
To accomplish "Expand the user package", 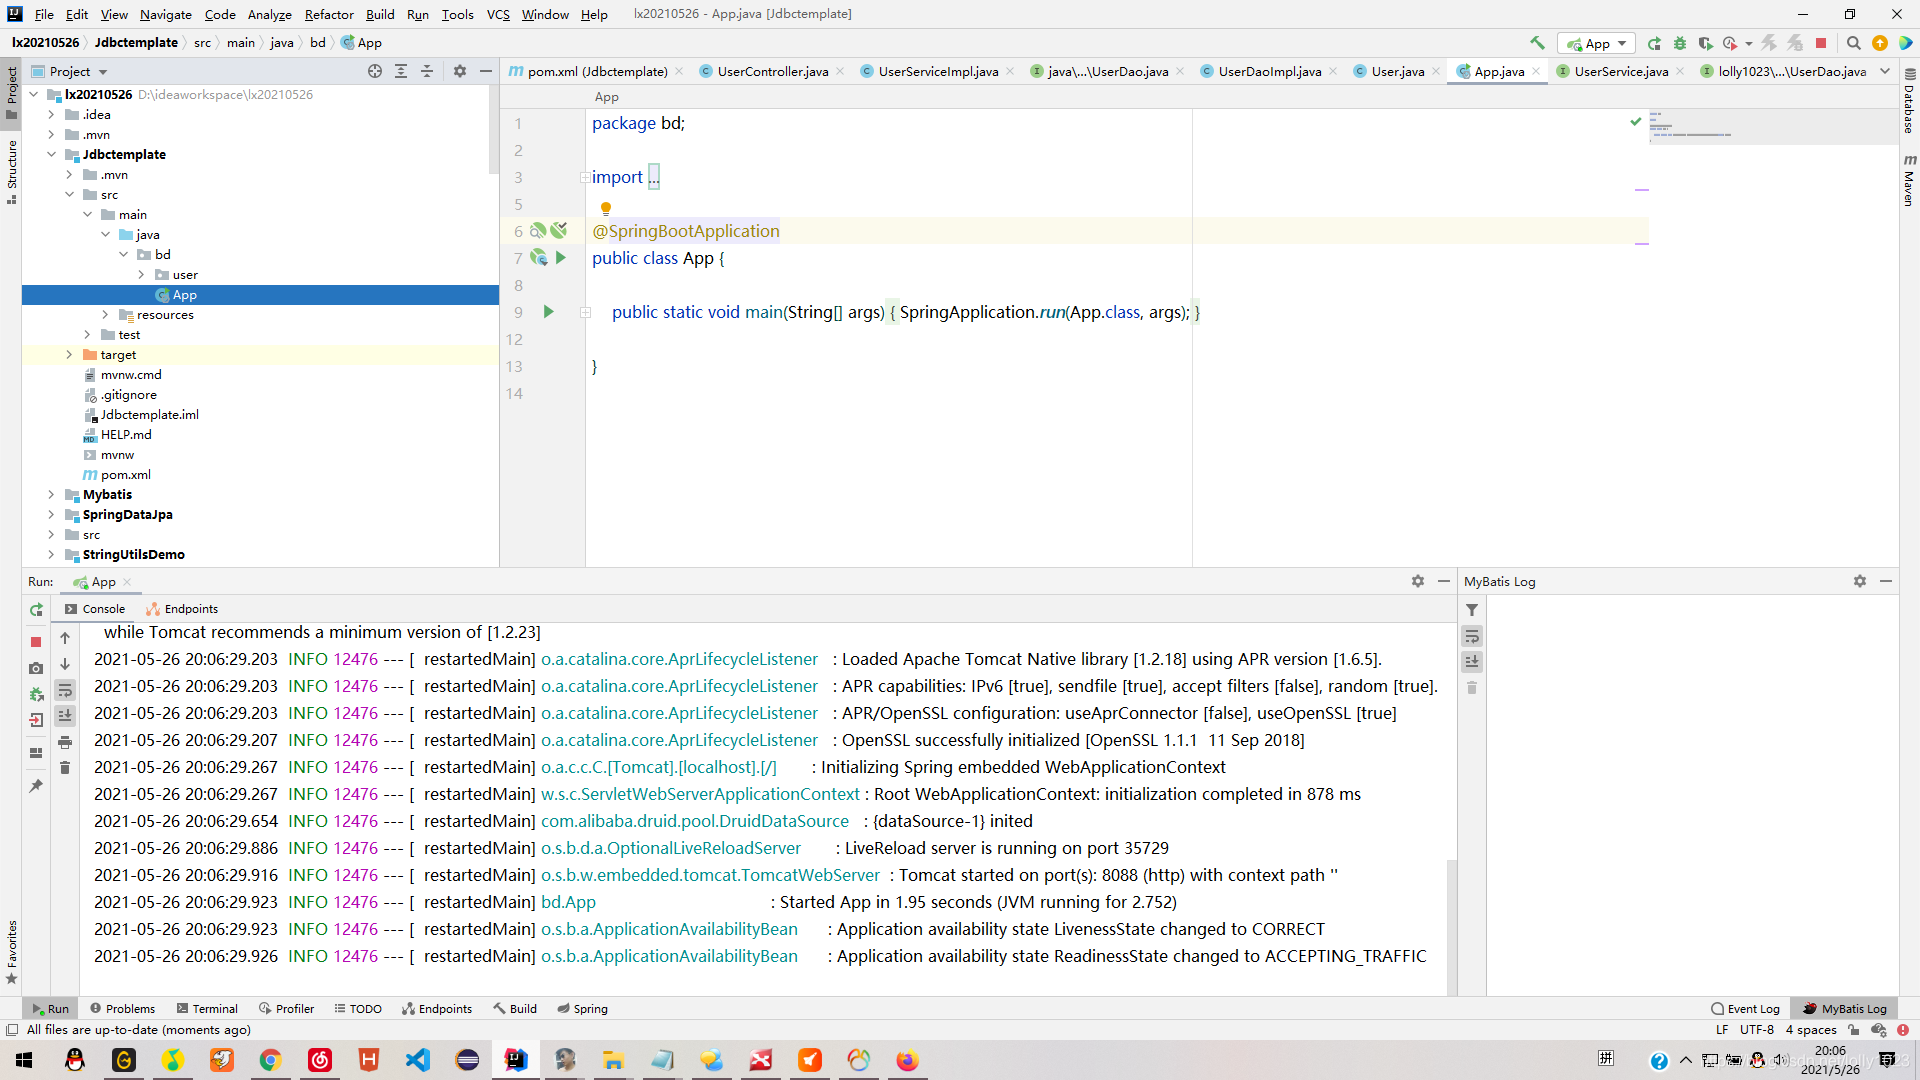I will click(141, 275).
